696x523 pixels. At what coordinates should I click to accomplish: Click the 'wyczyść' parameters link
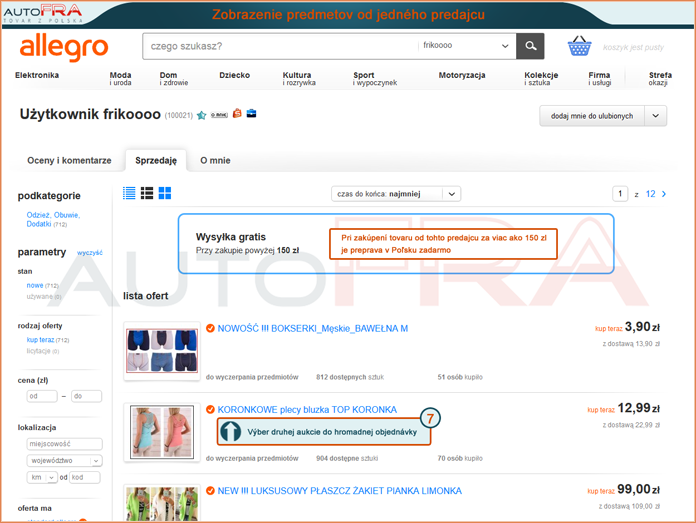[x=90, y=253]
